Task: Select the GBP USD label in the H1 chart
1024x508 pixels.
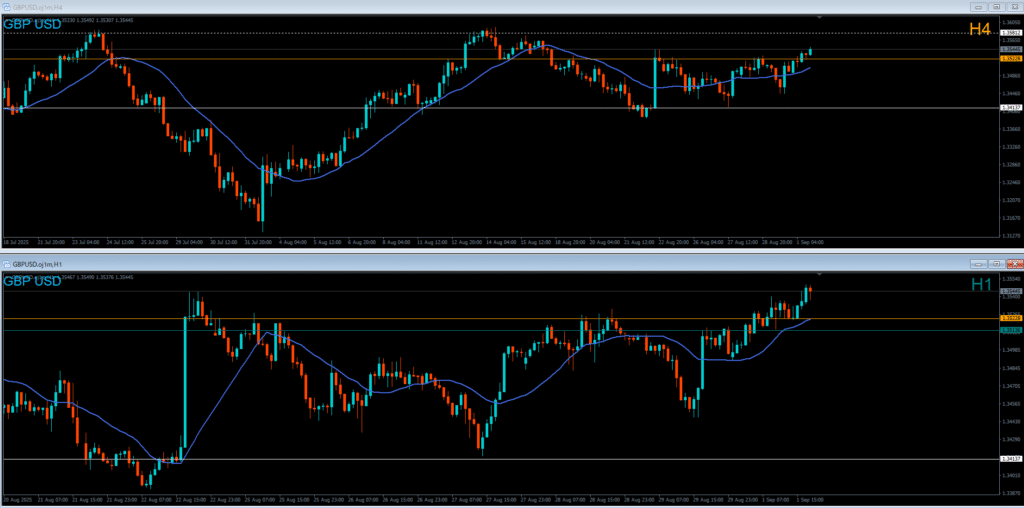Action: coord(32,281)
